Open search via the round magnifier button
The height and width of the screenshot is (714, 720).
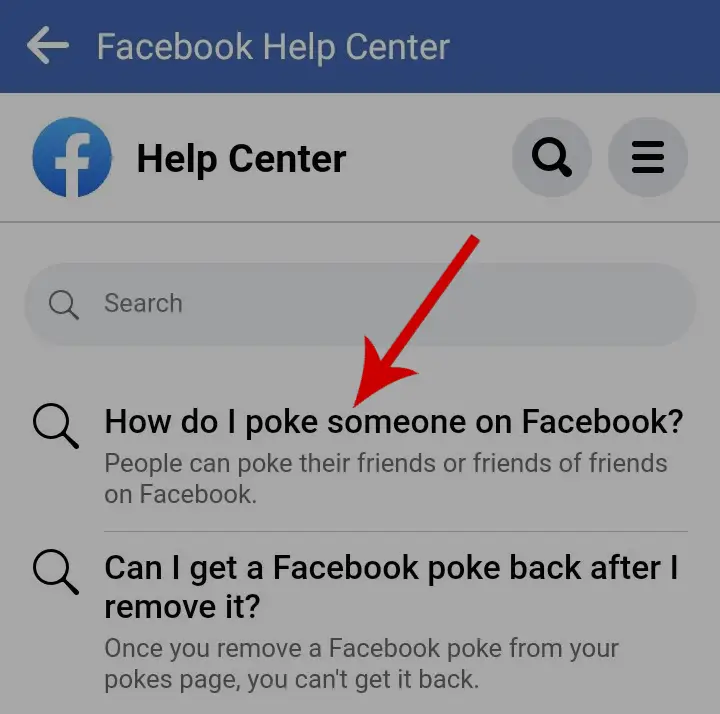coord(551,157)
